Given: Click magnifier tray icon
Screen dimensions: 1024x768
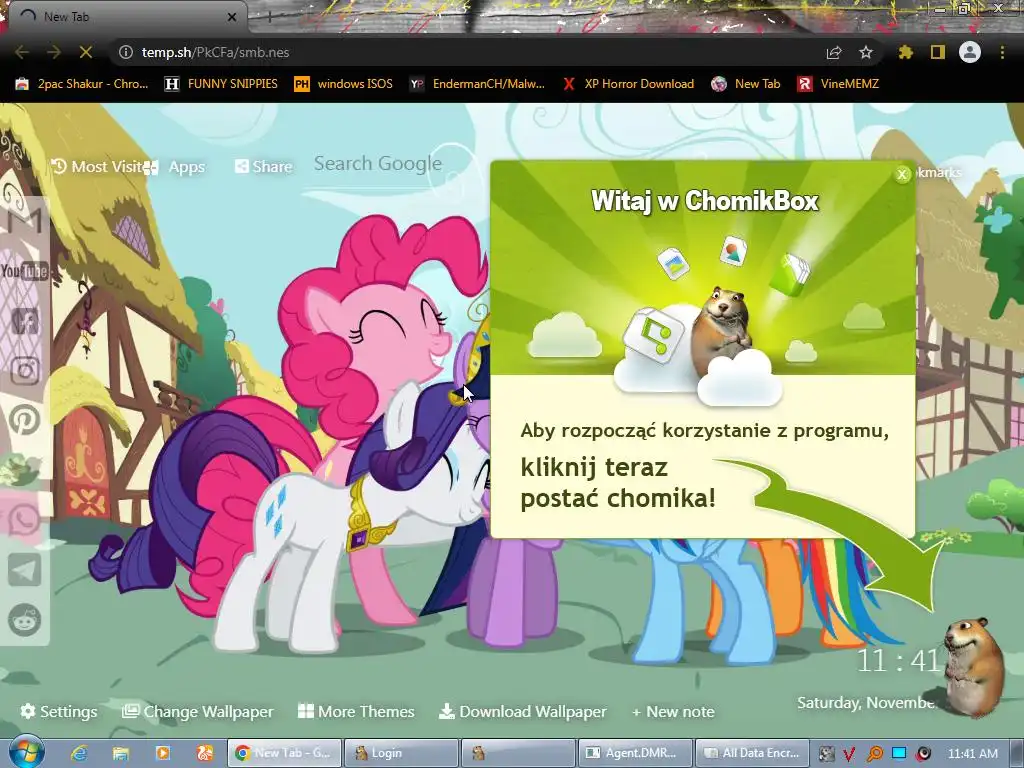Looking at the screenshot, I should coord(874,754).
